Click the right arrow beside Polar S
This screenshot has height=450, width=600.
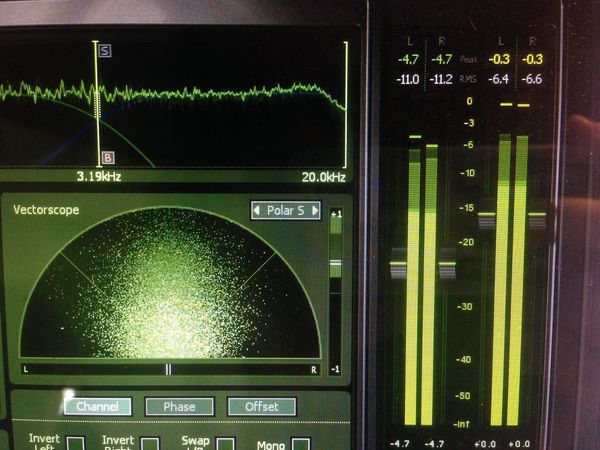coord(315,210)
